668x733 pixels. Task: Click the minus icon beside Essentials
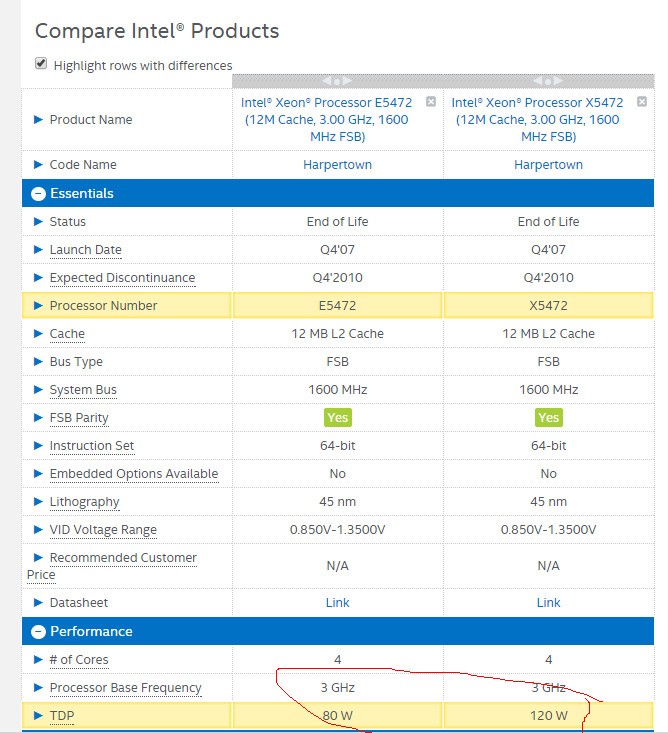coord(38,194)
